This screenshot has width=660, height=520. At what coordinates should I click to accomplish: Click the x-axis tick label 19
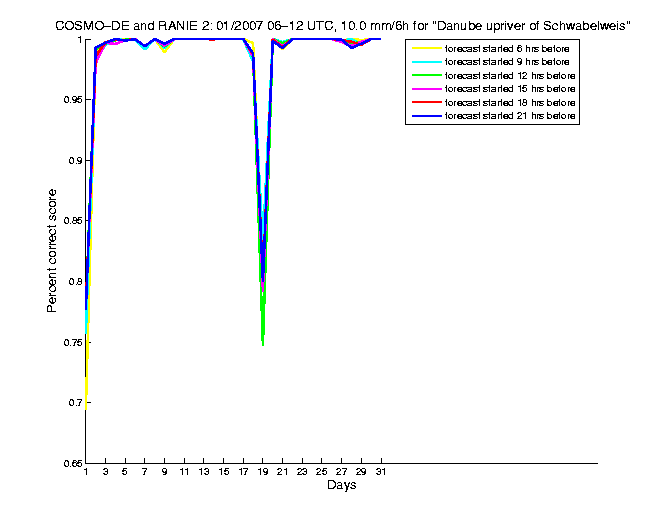[263, 472]
